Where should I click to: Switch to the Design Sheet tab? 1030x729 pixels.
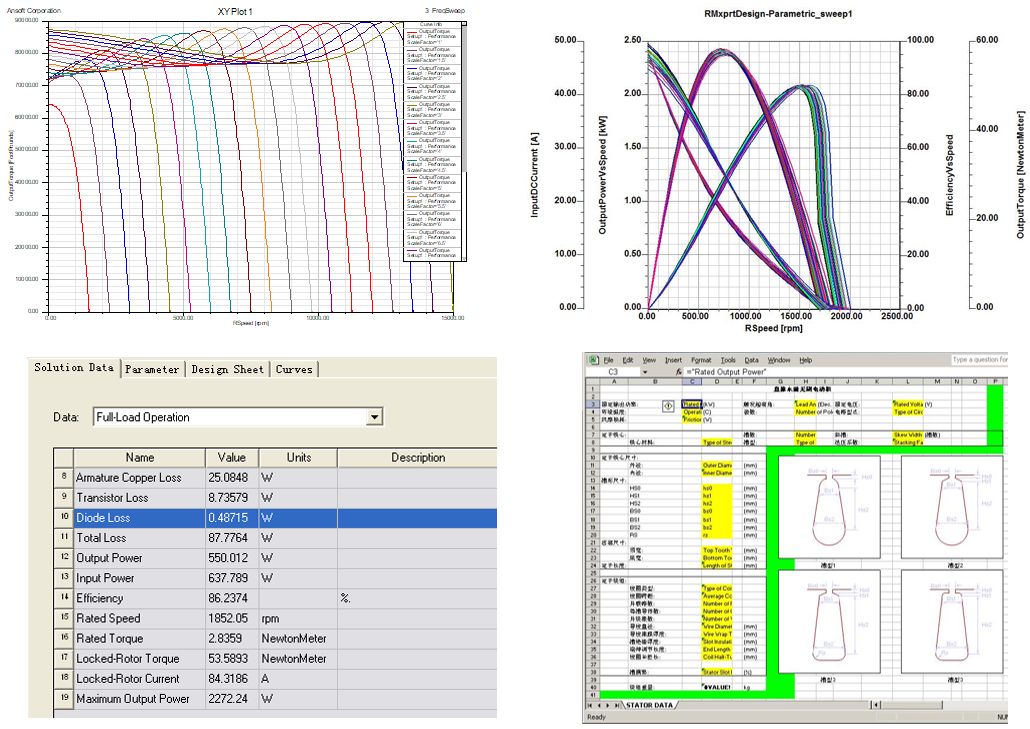coord(227,369)
